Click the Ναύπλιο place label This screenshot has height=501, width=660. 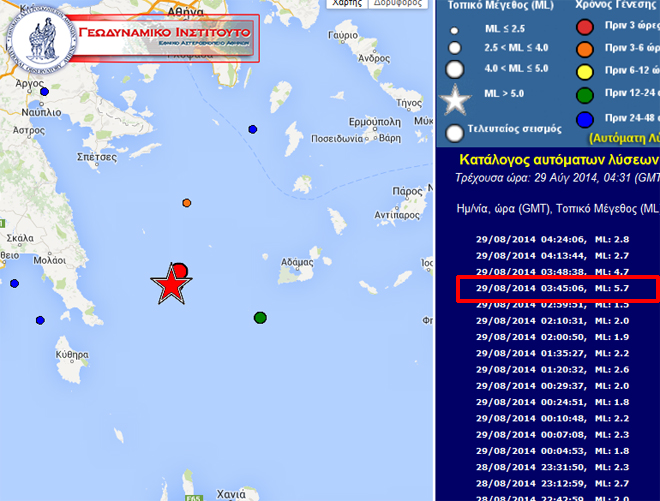41,112
